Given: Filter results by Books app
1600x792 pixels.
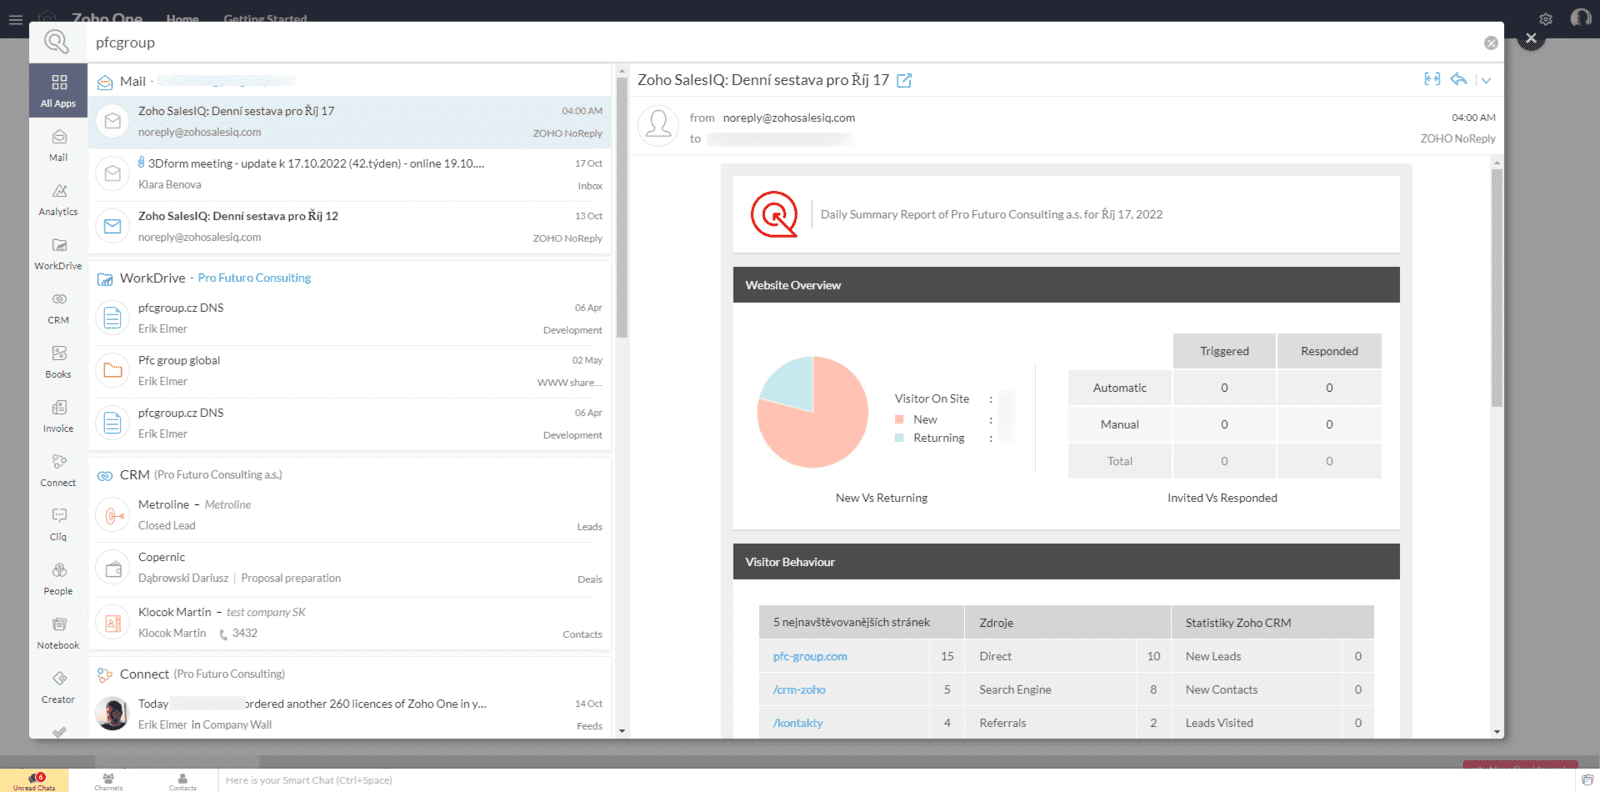Looking at the screenshot, I should [58, 362].
